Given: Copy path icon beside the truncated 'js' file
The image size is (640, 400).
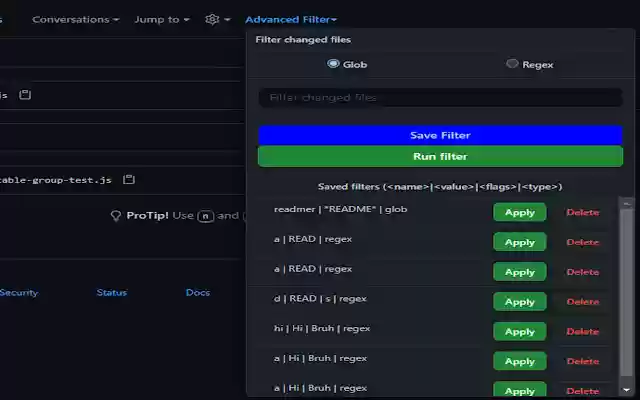Looking at the screenshot, I should 25,95.
